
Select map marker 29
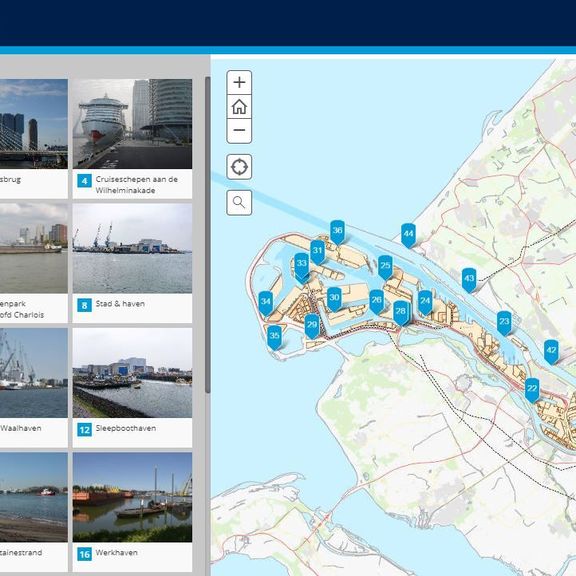tap(312, 326)
